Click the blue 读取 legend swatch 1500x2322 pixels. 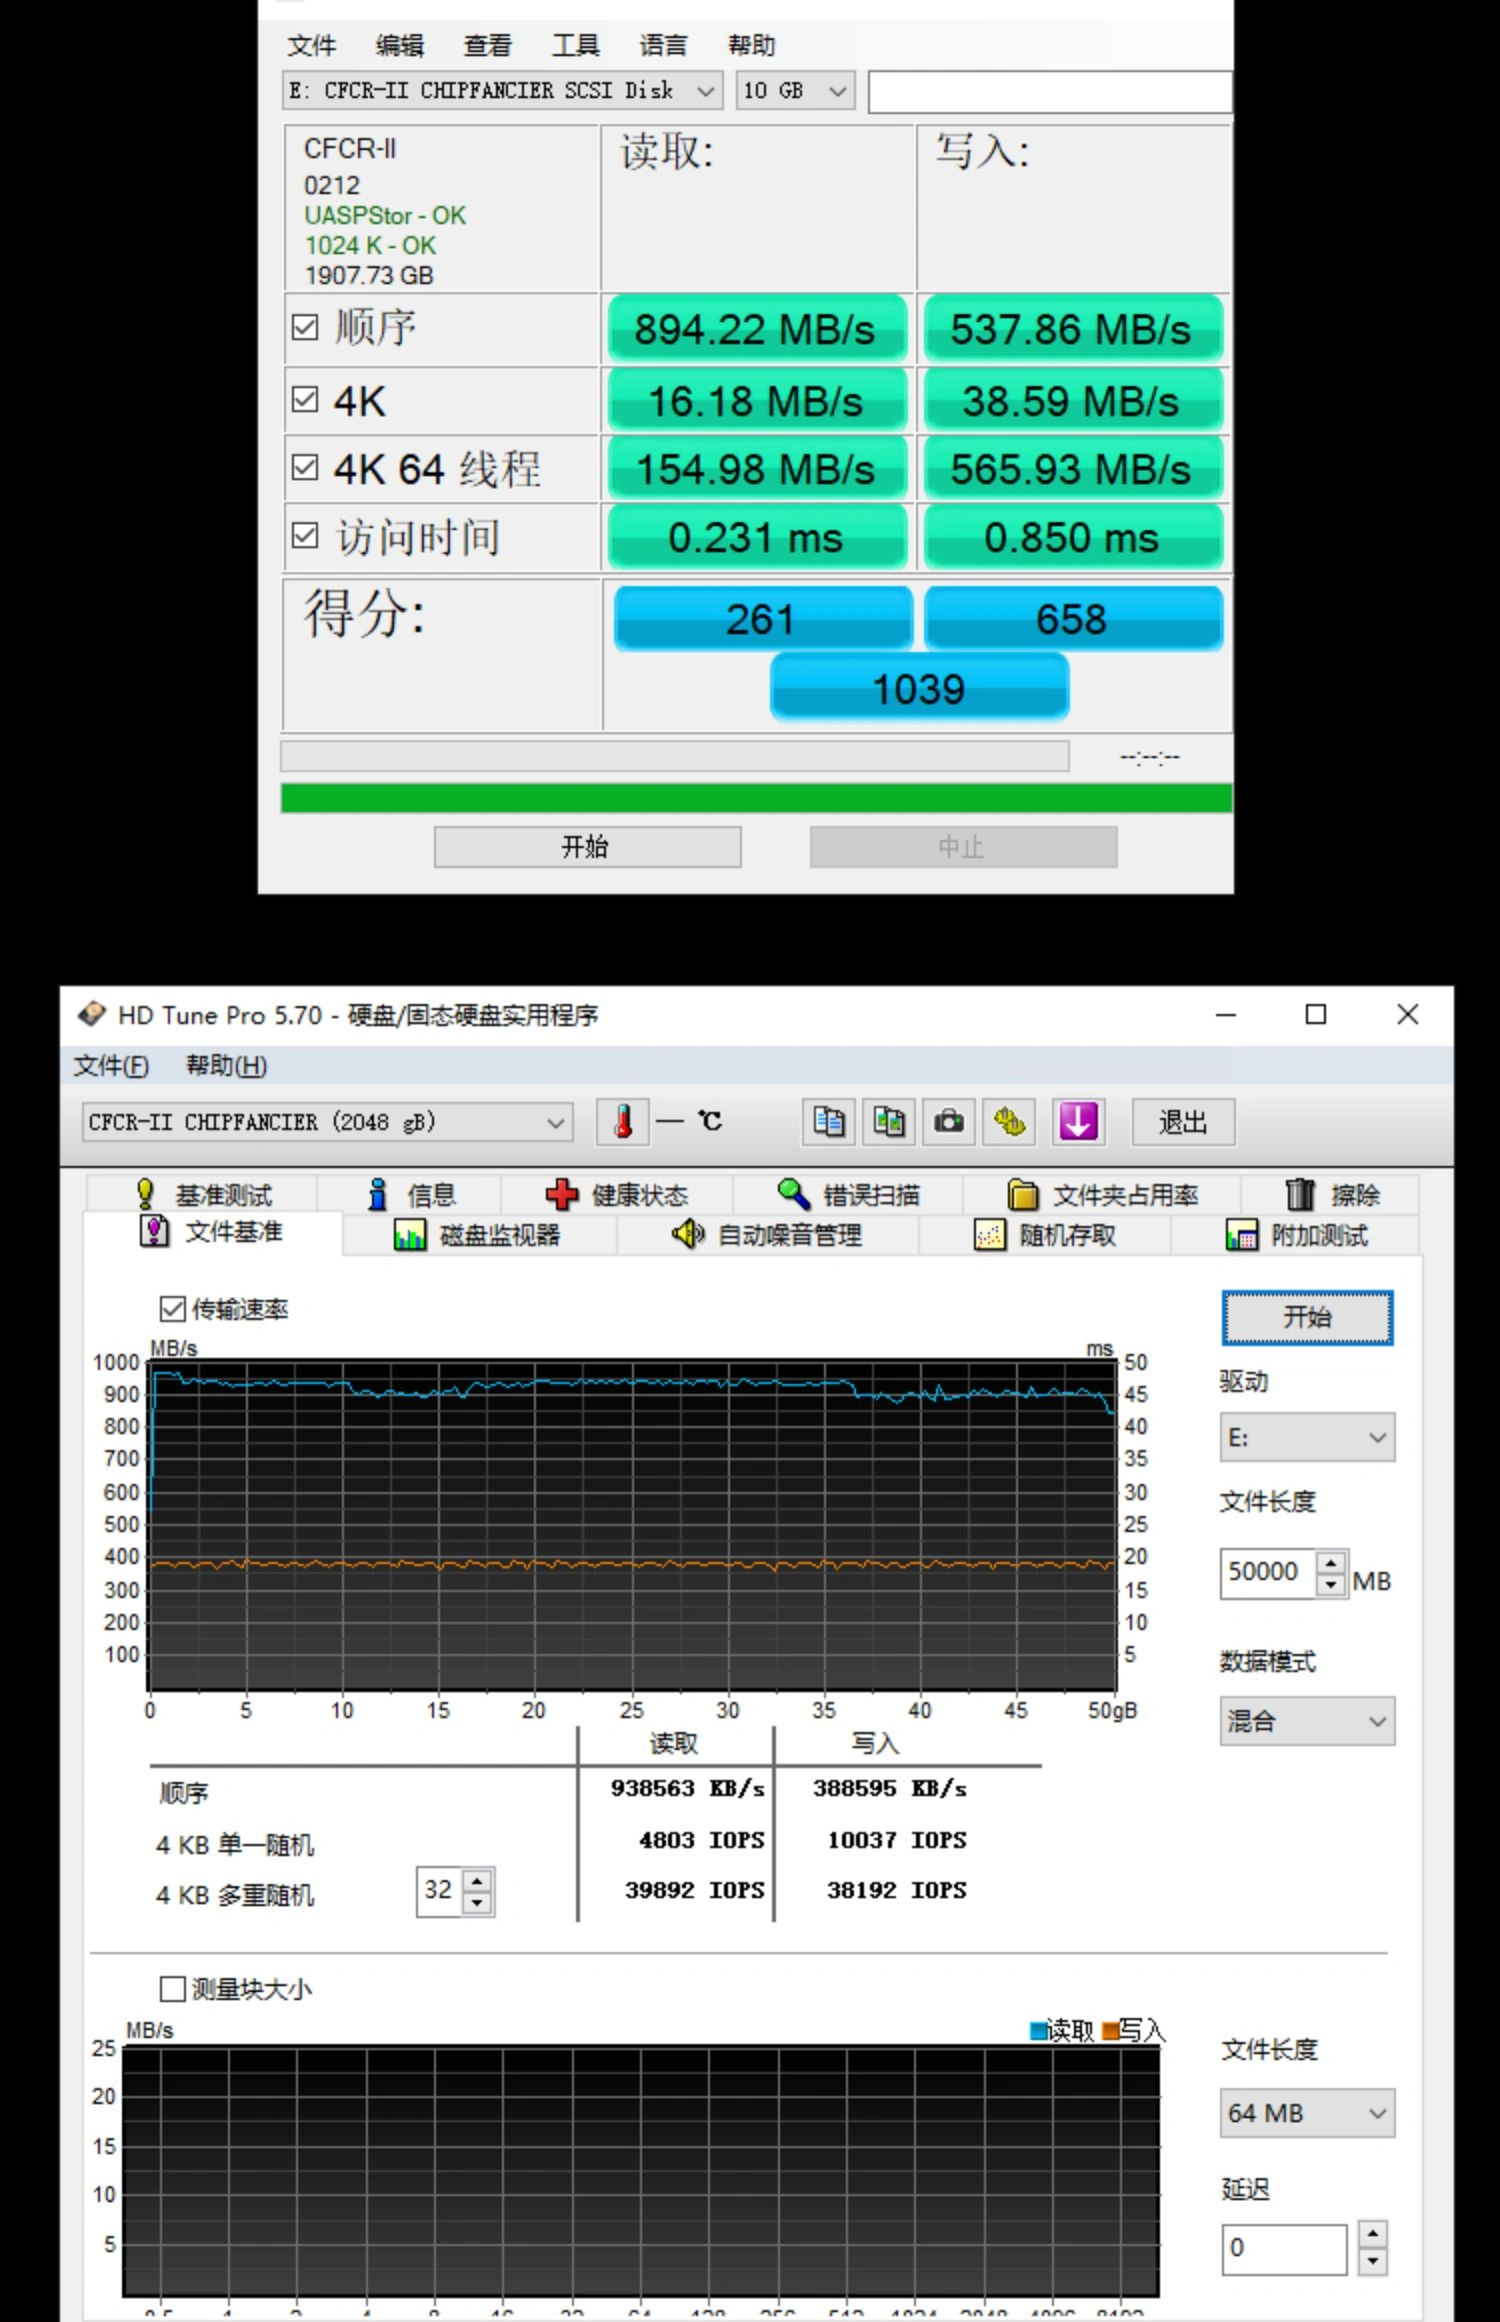1038,2031
